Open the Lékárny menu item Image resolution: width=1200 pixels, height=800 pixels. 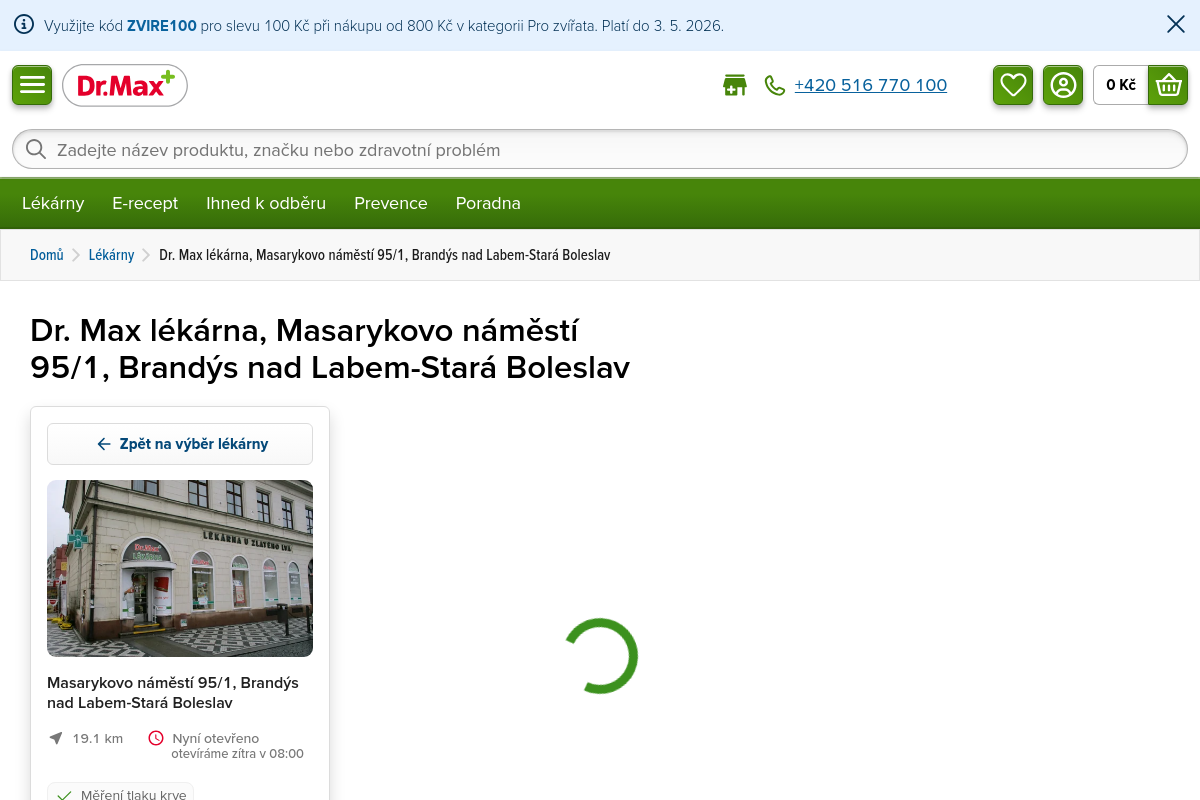(53, 203)
